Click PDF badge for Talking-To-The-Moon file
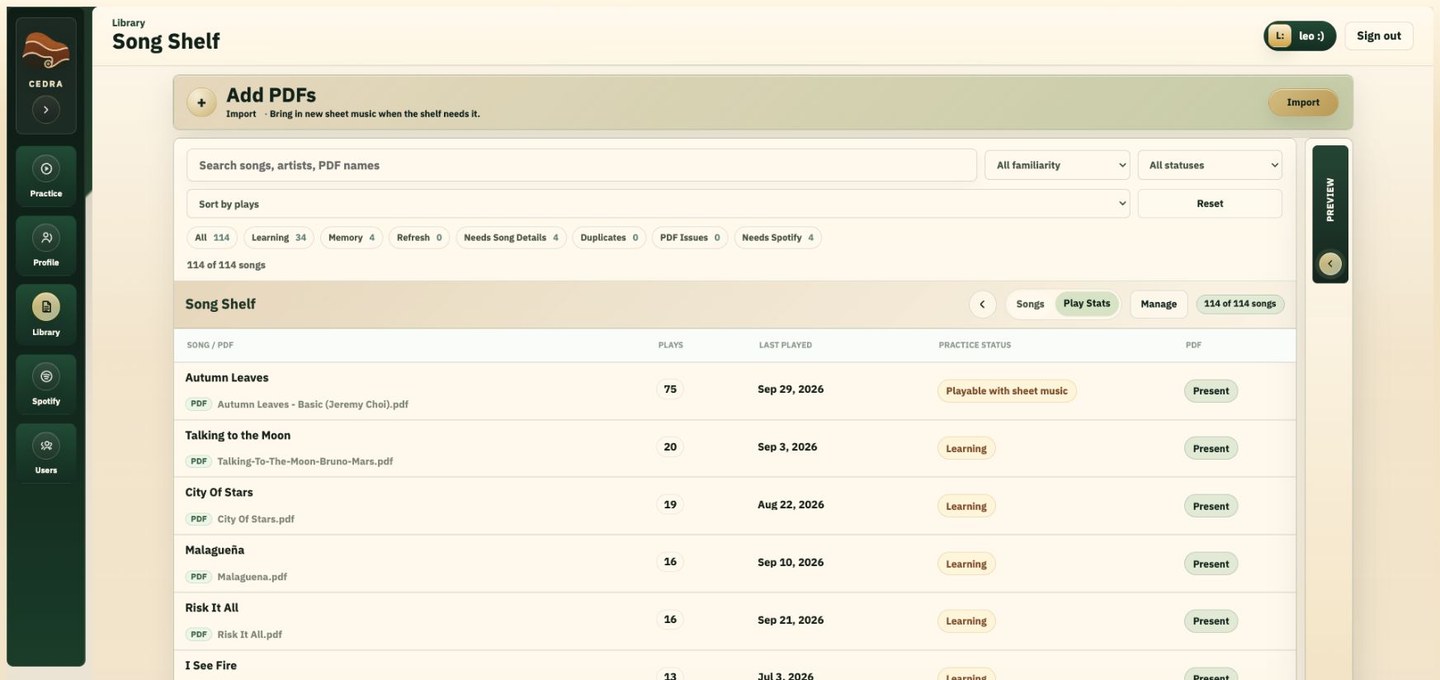 [x=199, y=461]
